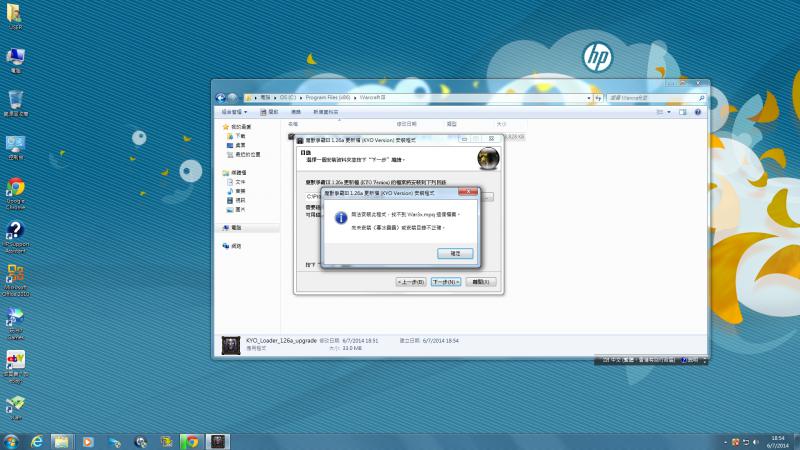Open the Recycle Bin desktop icon
This screenshot has height=450, width=800.
pos(16,101)
